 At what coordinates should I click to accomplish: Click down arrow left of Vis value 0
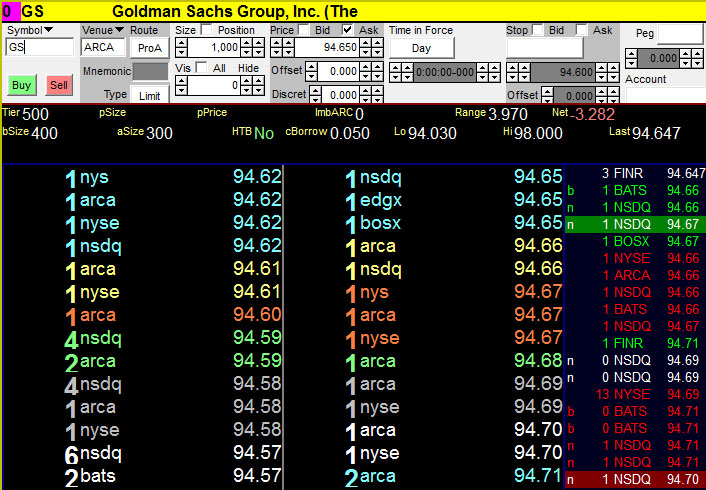pos(181,90)
